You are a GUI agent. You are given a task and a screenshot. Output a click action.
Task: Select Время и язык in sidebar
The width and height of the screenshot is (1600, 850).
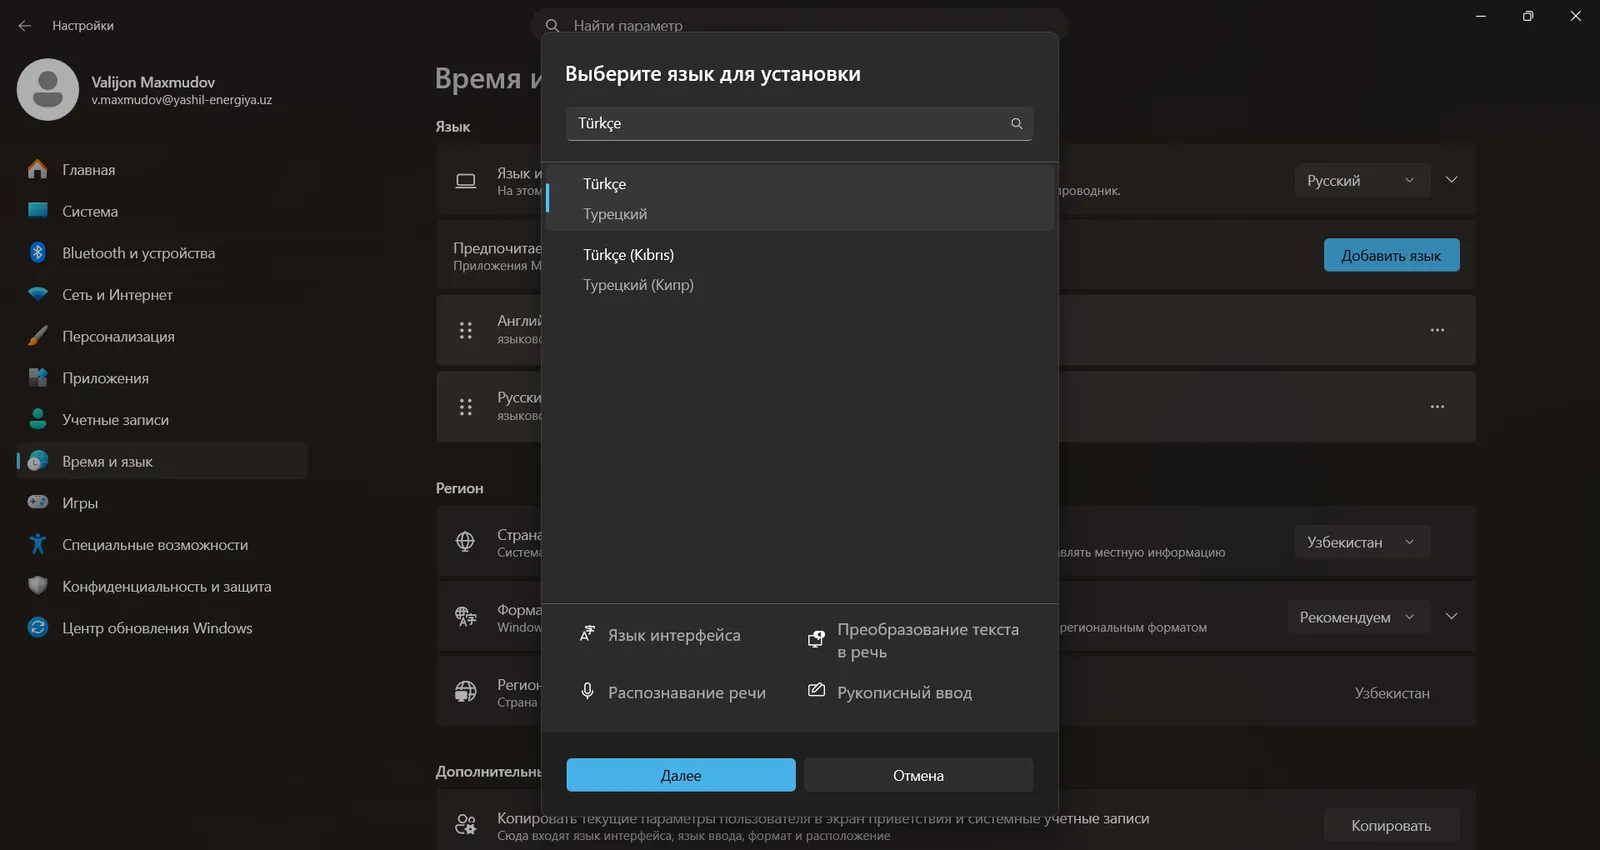[x=162, y=461]
